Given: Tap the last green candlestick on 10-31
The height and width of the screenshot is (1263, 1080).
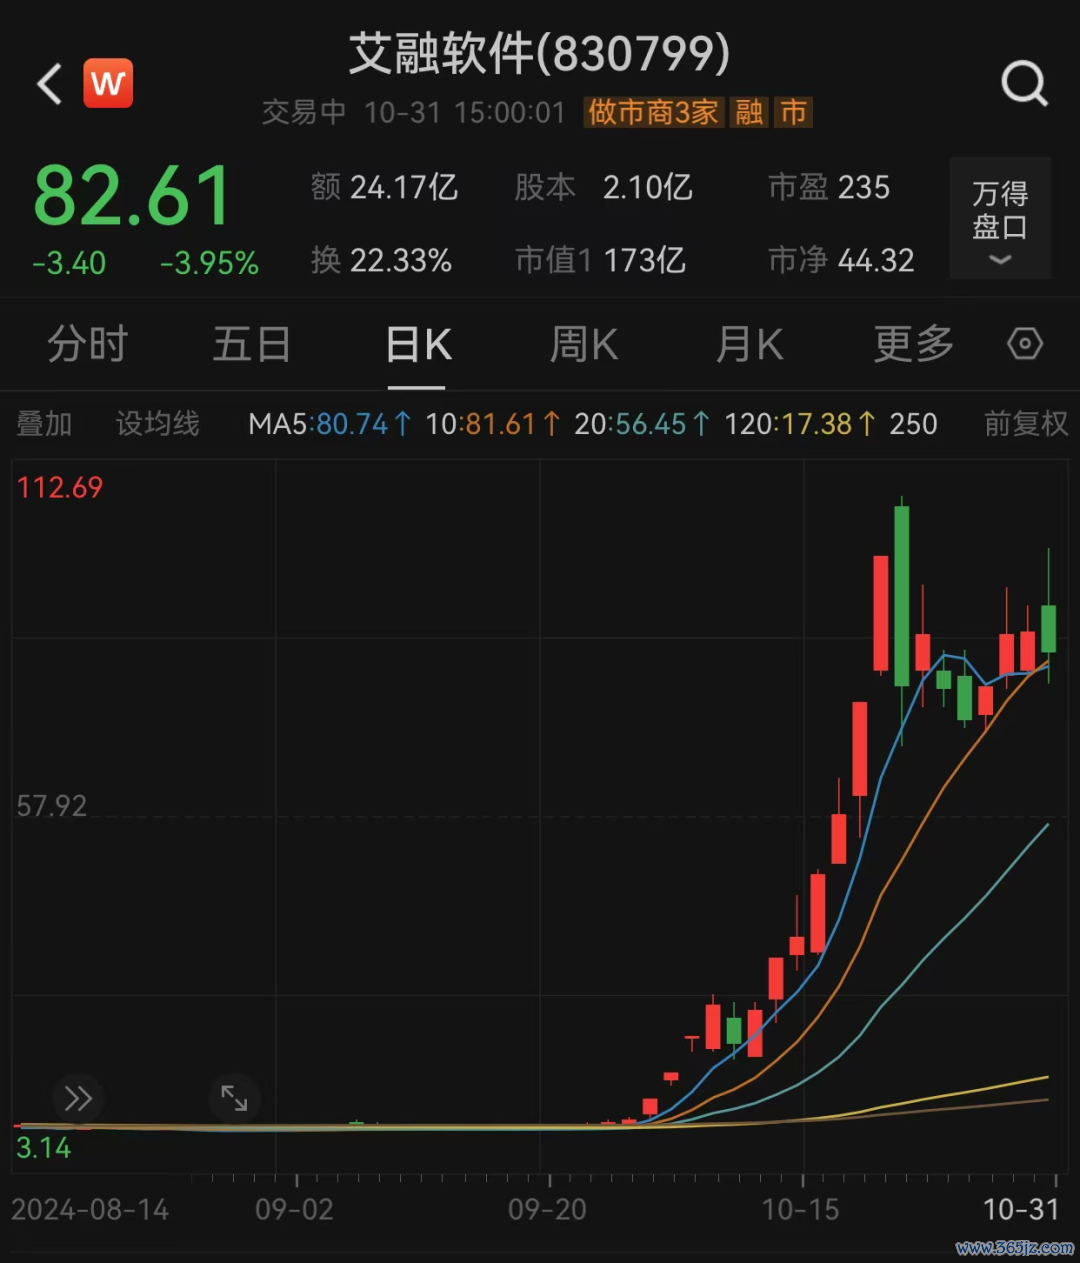Looking at the screenshot, I should point(1048,628).
